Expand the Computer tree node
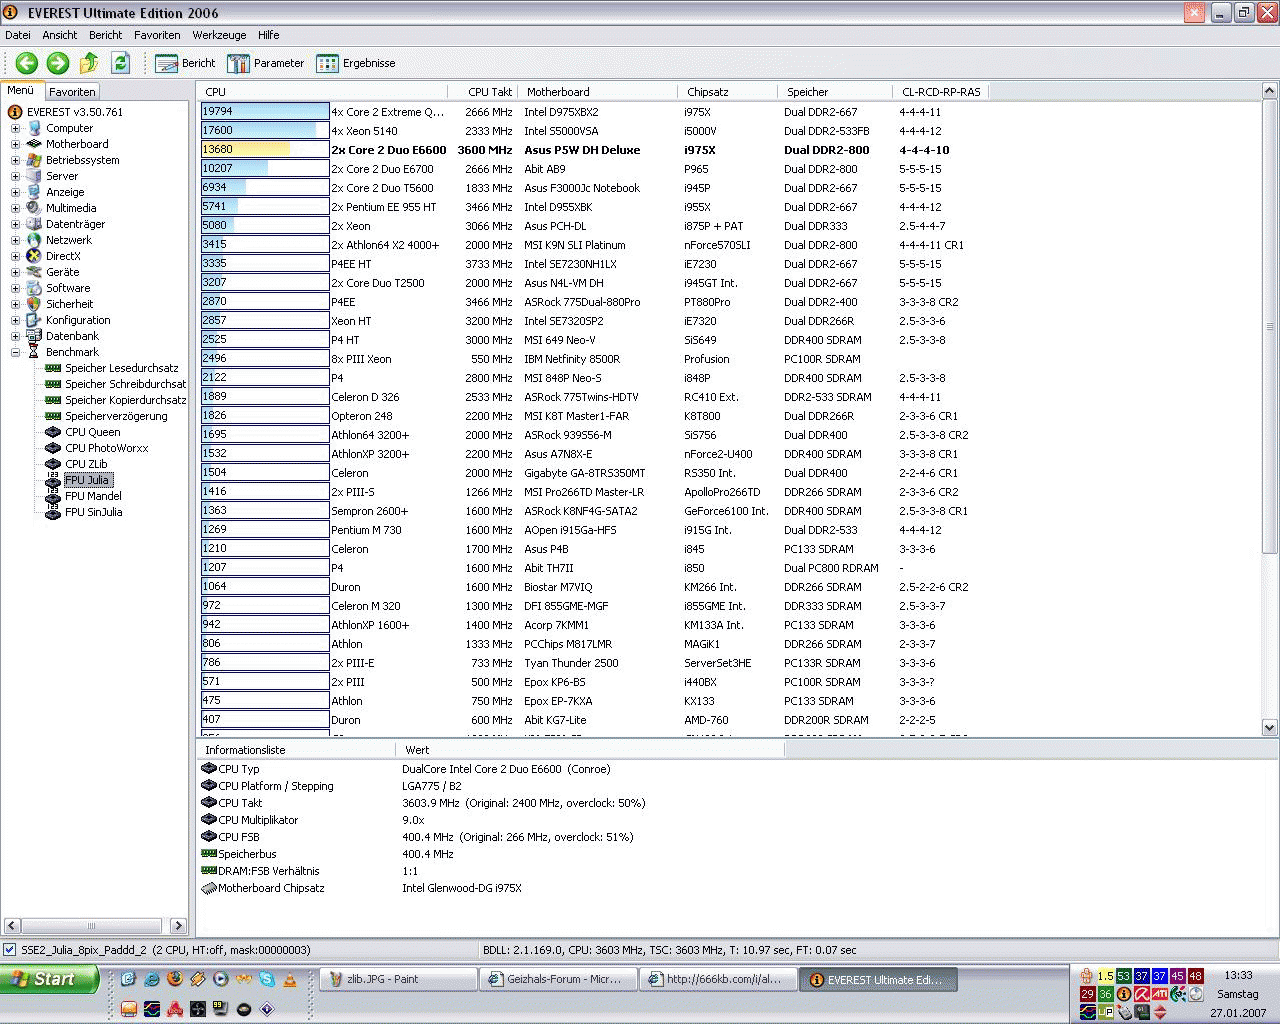1280x1024 pixels. pos(15,128)
